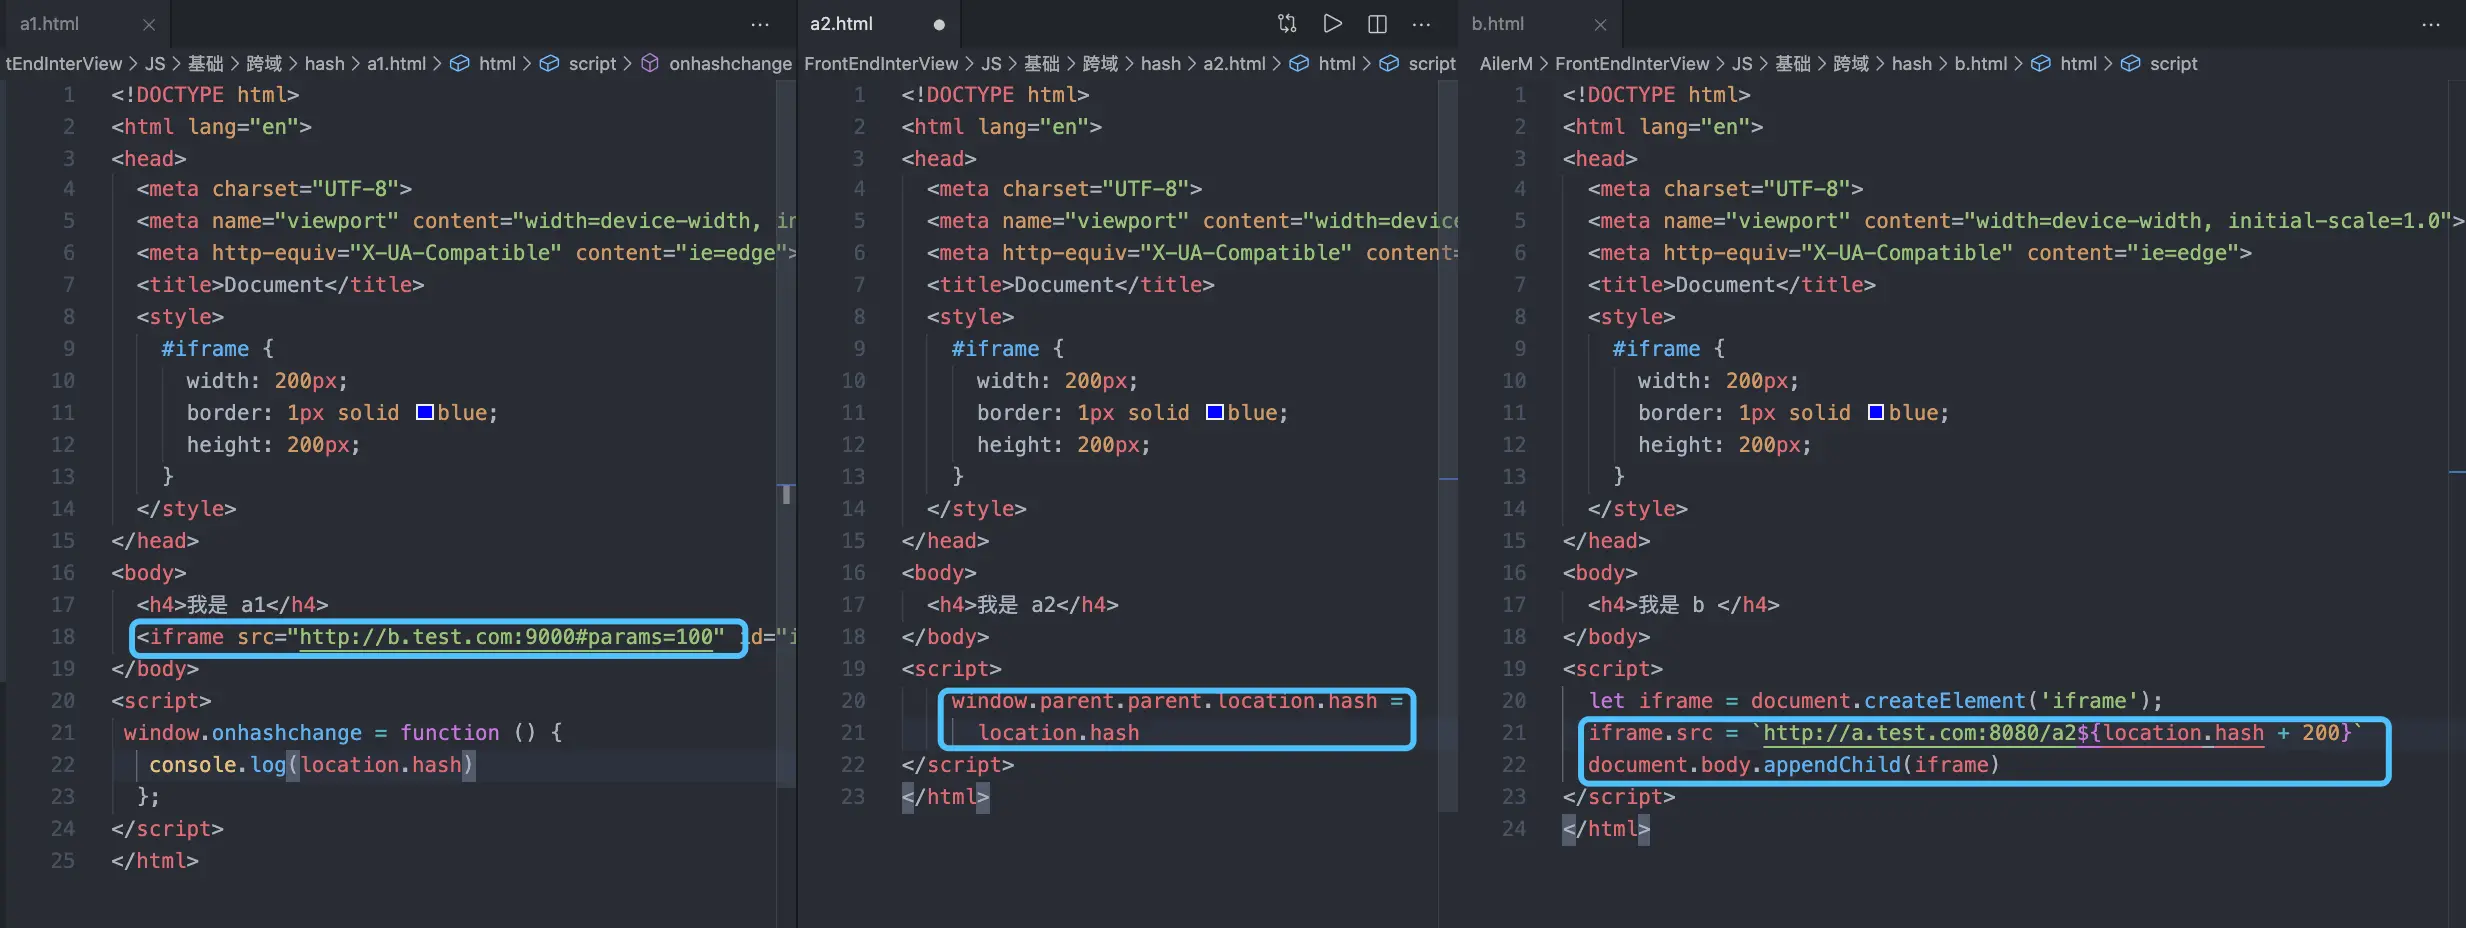Open FrontEndInterView breadcrumb in a2.html pane

(x=881, y=63)
